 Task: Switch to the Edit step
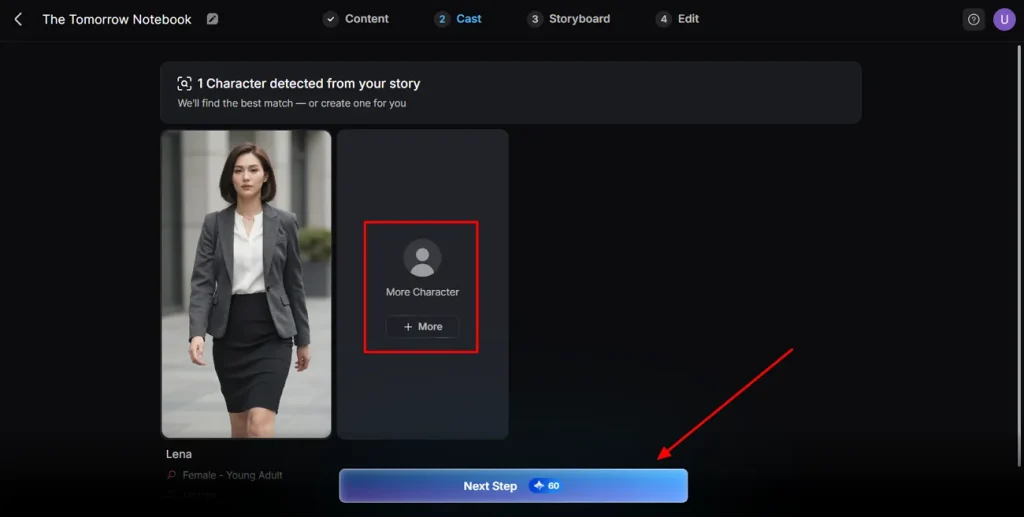pyautogui.click(x=677, y=19)
